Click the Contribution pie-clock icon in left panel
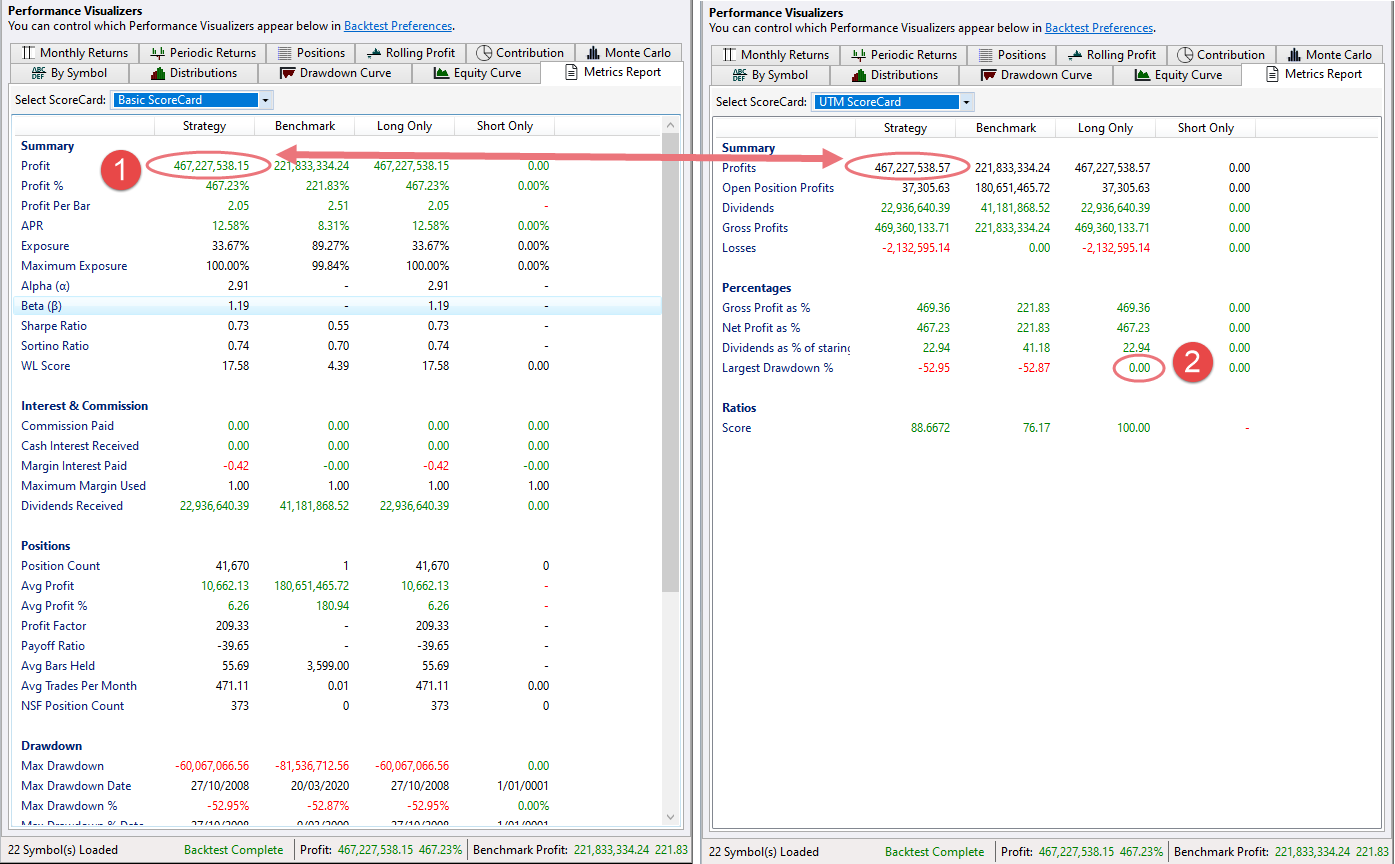The height and width of the screenshot is (864, 1395). coord(484,53)
